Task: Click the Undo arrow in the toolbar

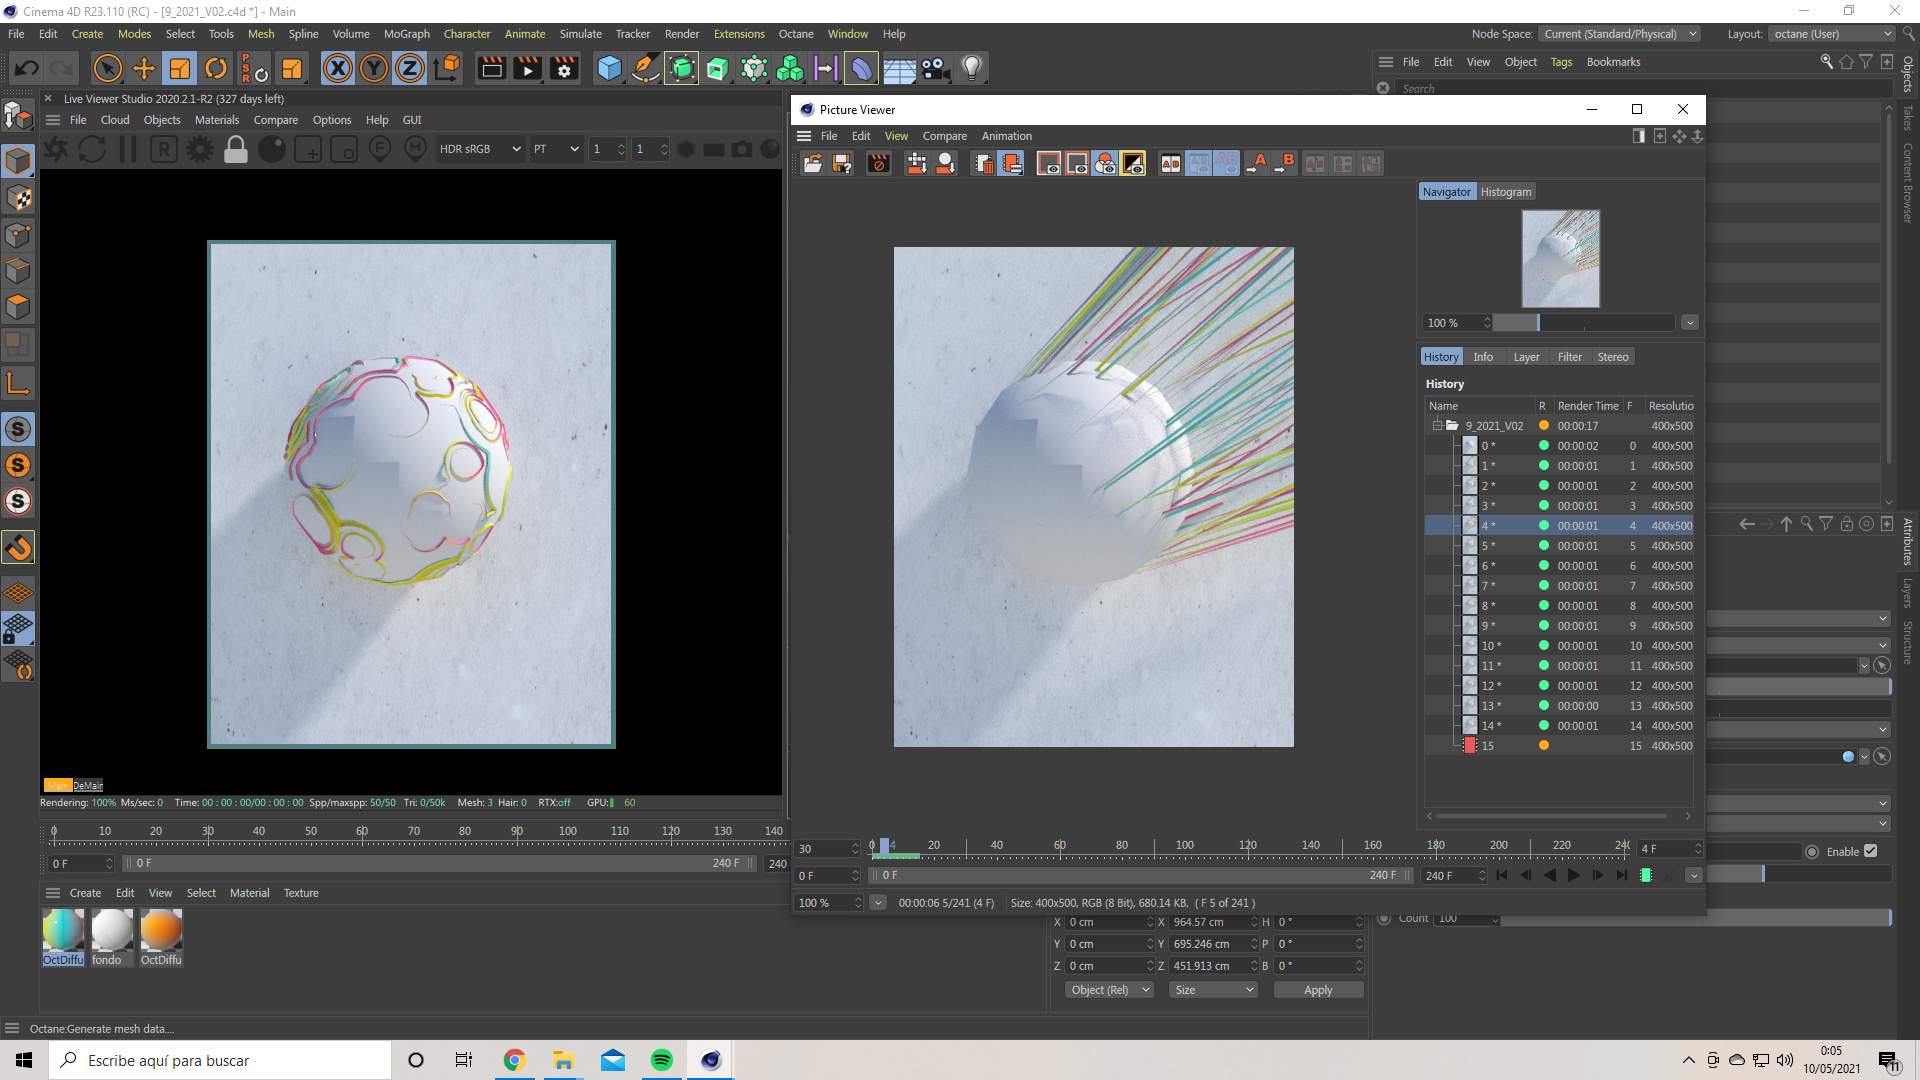Action: pos(27,68)
